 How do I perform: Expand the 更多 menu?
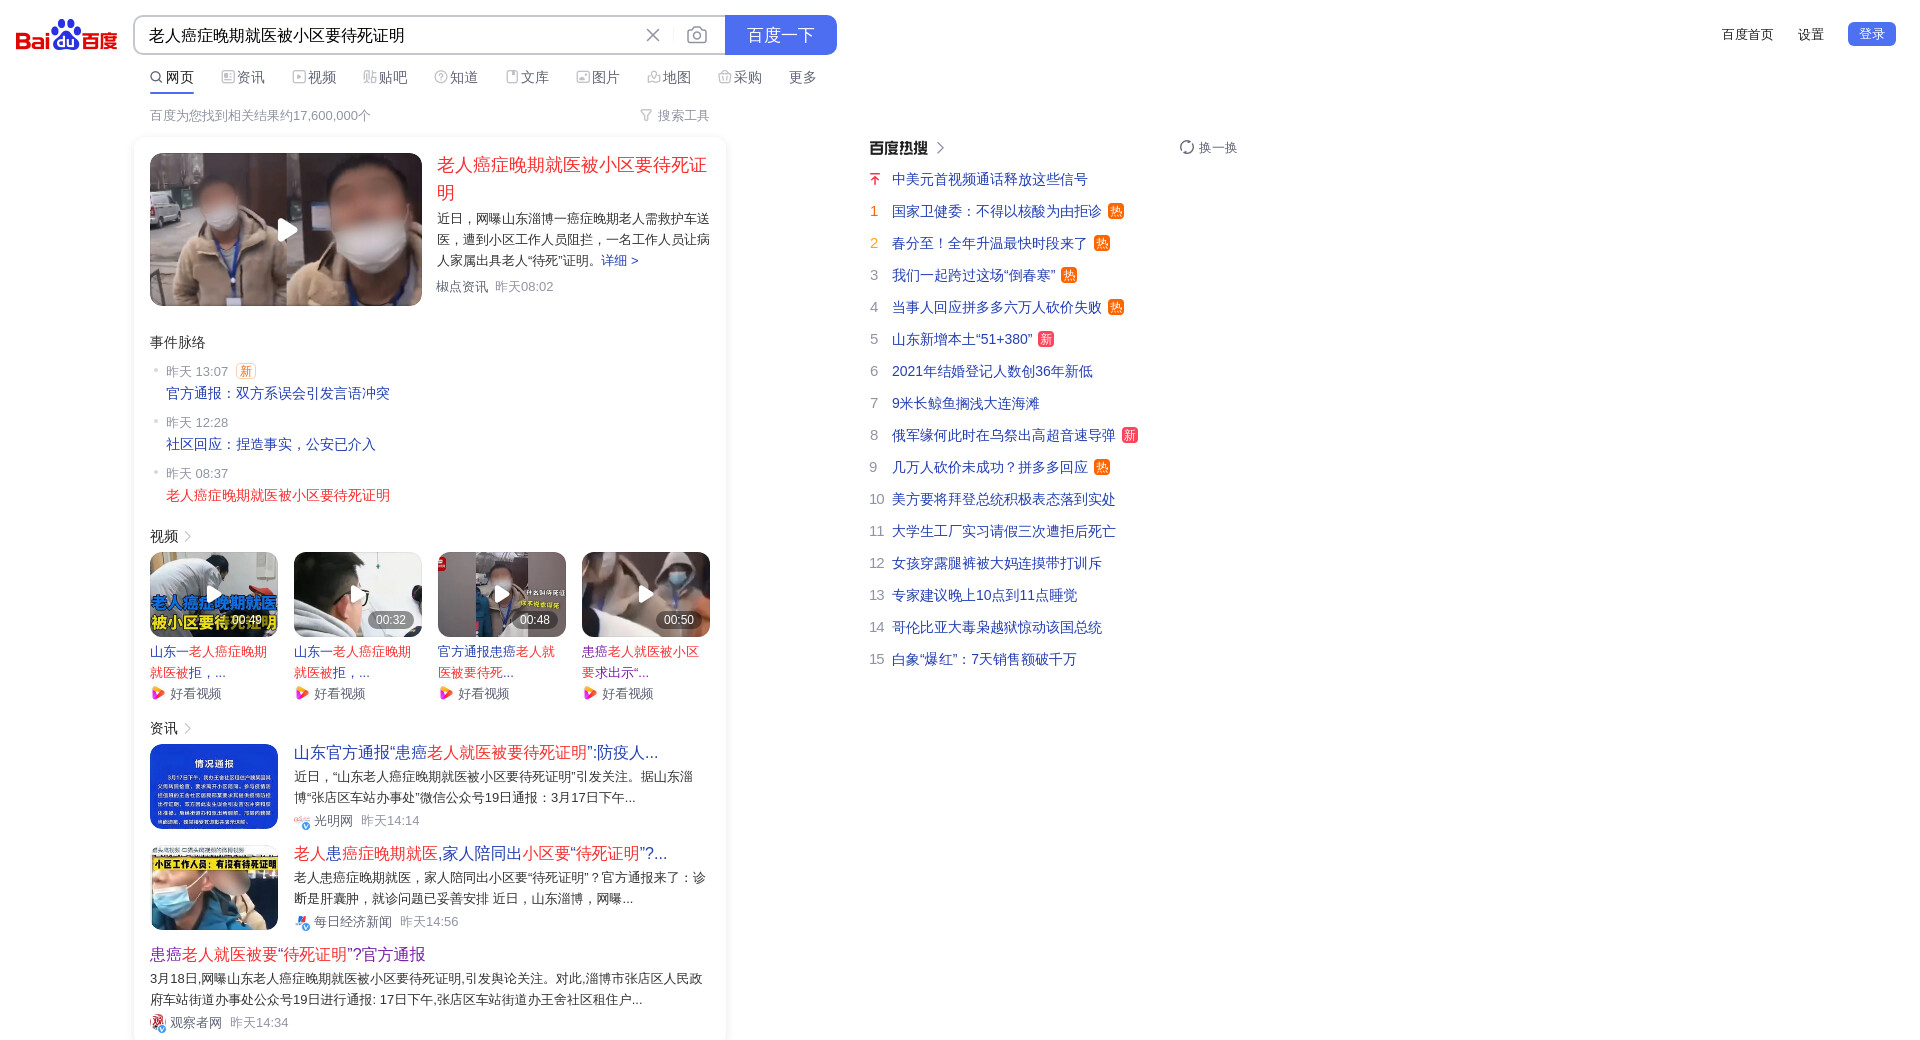(802, 77)
